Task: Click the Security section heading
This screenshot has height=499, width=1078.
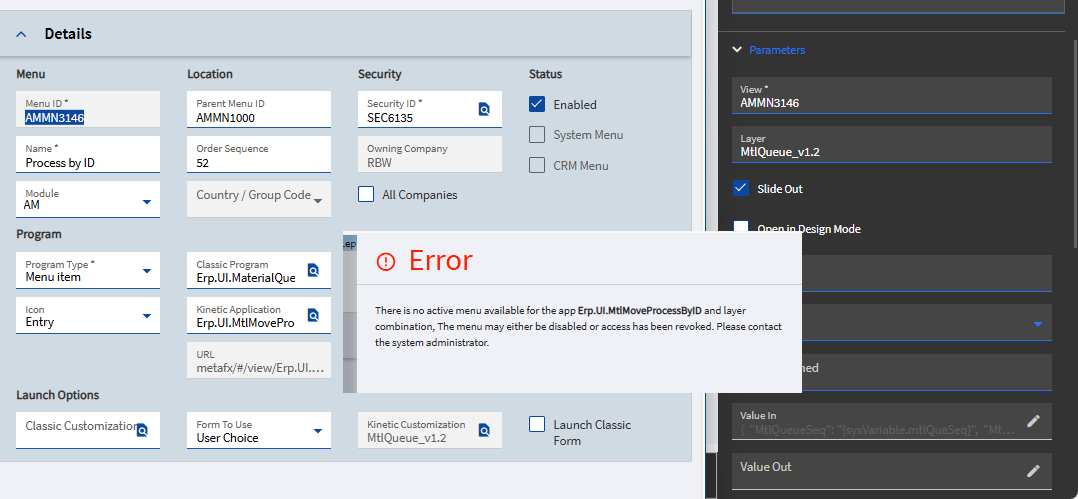Action: coord(380,74)
